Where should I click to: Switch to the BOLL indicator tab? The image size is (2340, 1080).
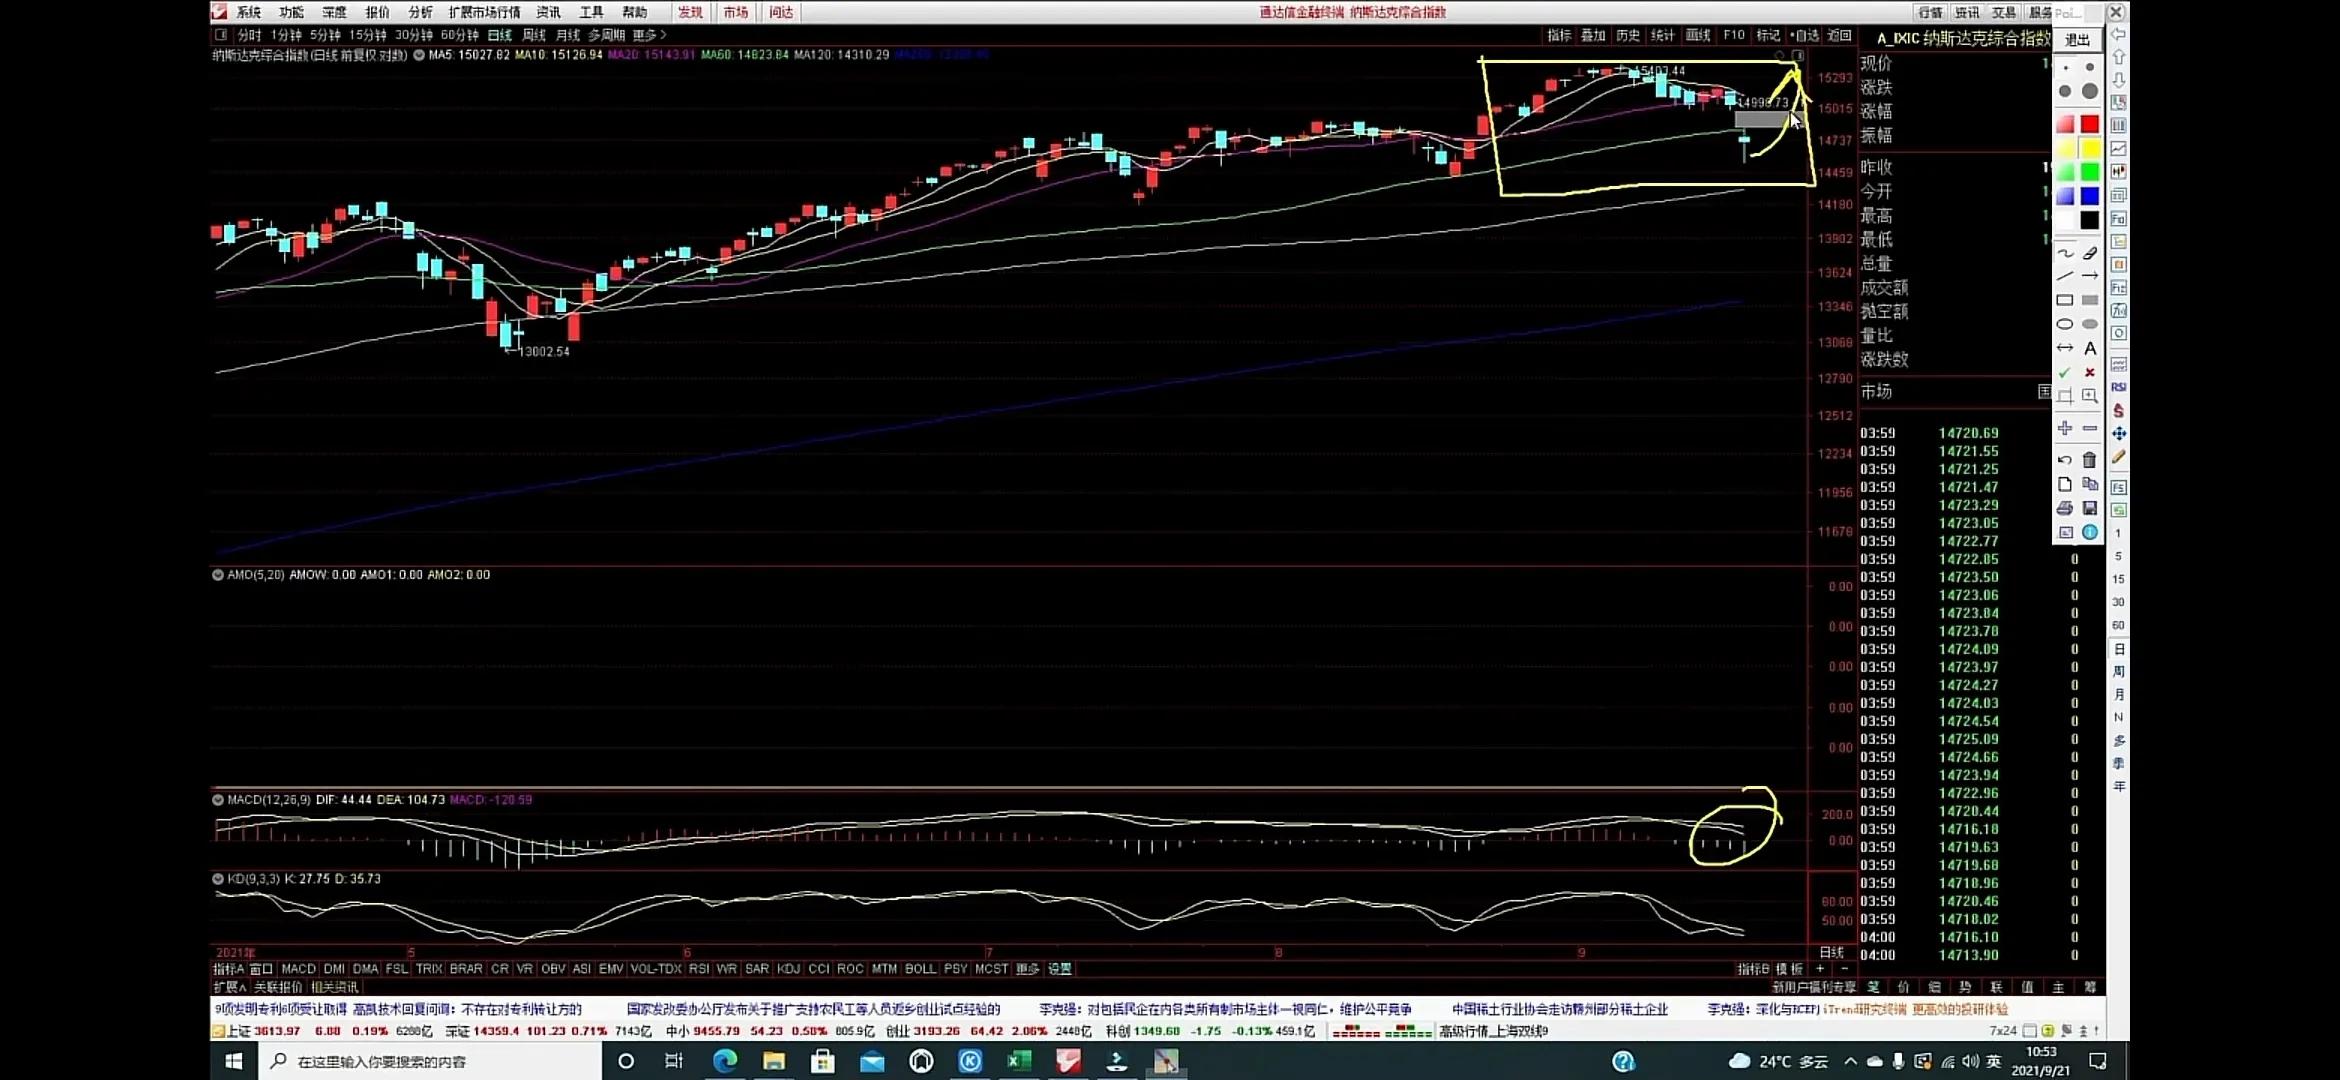(919, 969)
